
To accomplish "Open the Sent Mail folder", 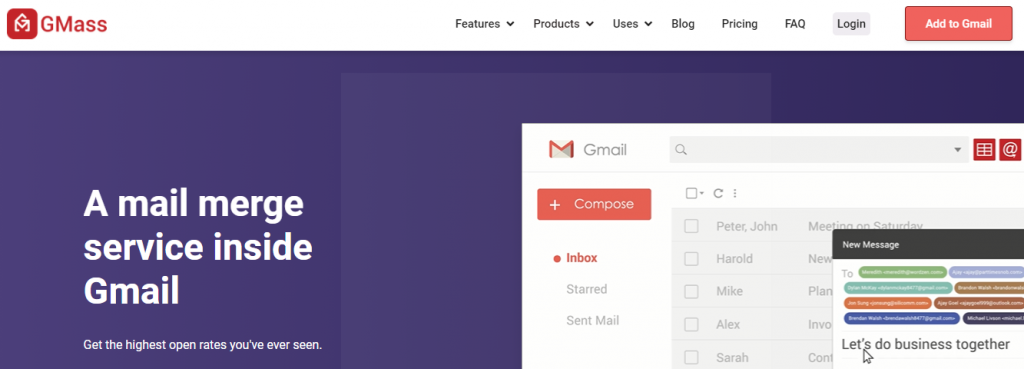I will point(592,321).
